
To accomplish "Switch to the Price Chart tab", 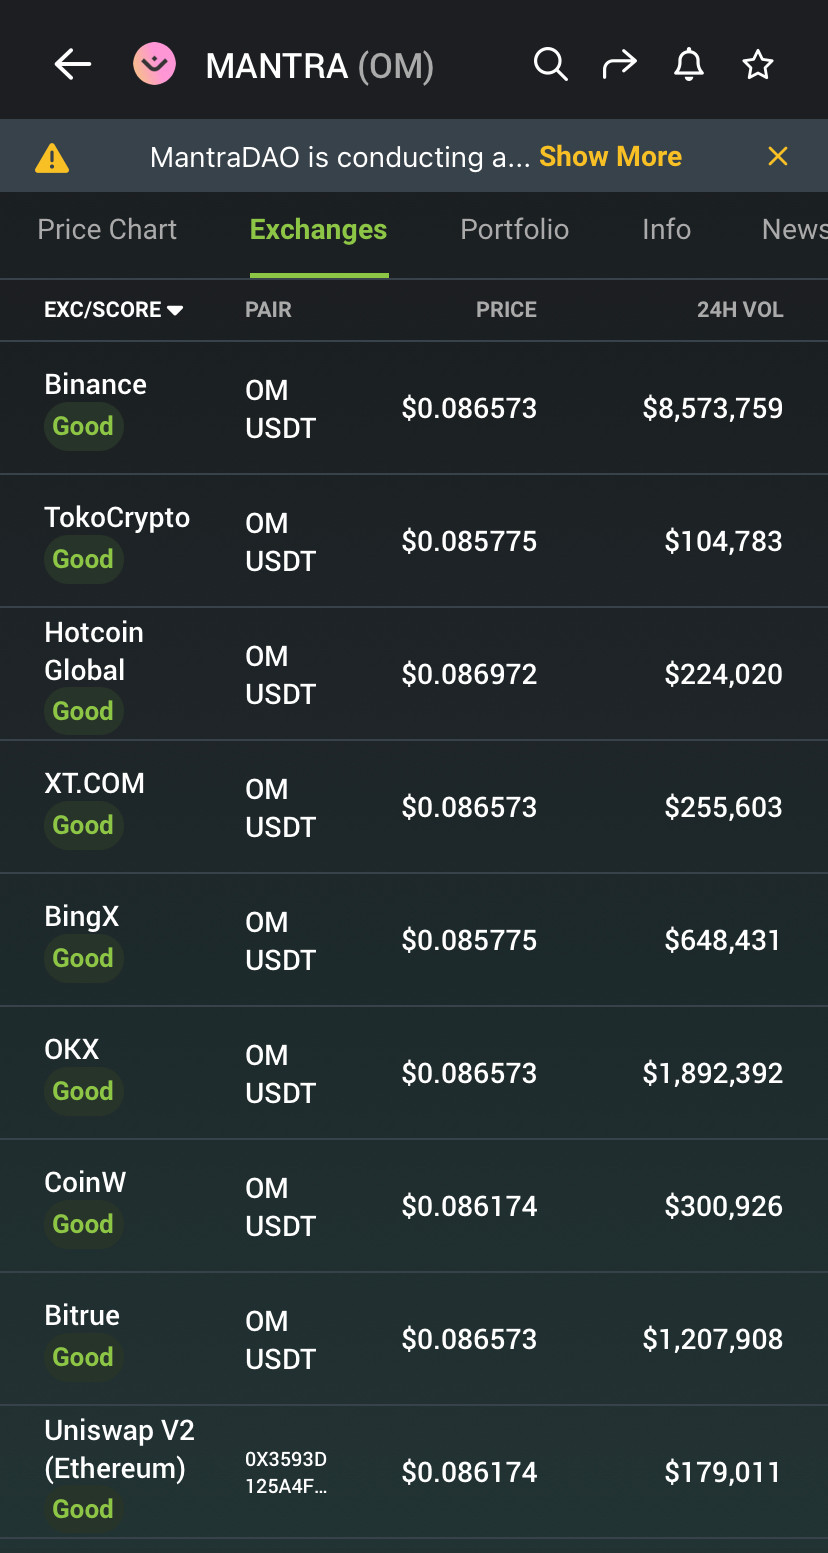I will click(x=107, y=230).
